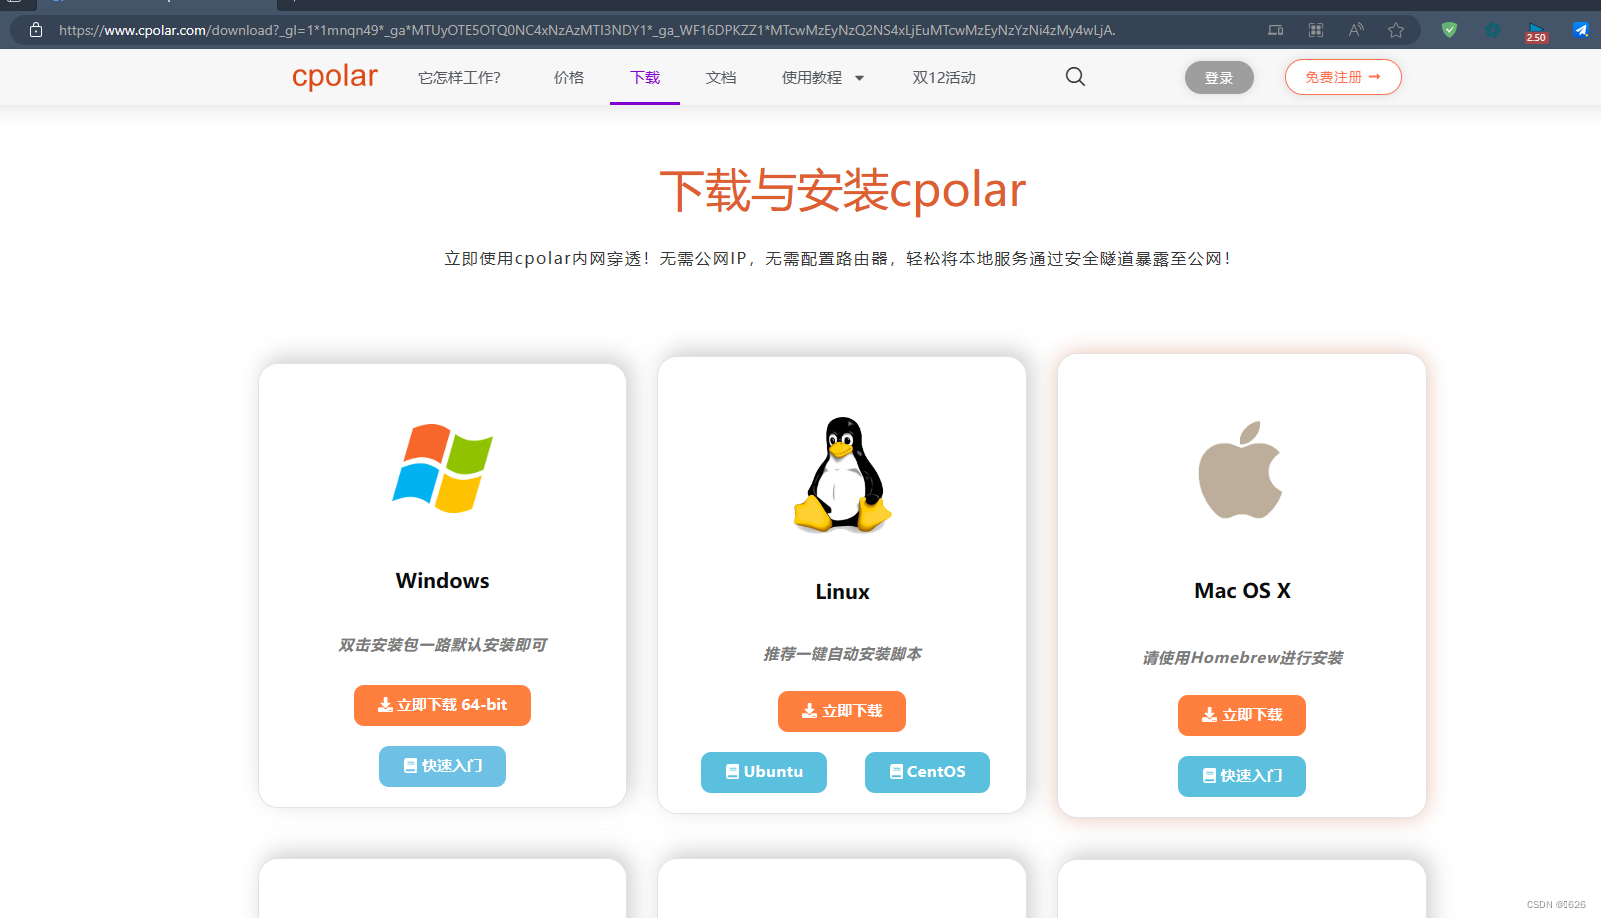Click the Mac OS X card title

[1242, 591]
